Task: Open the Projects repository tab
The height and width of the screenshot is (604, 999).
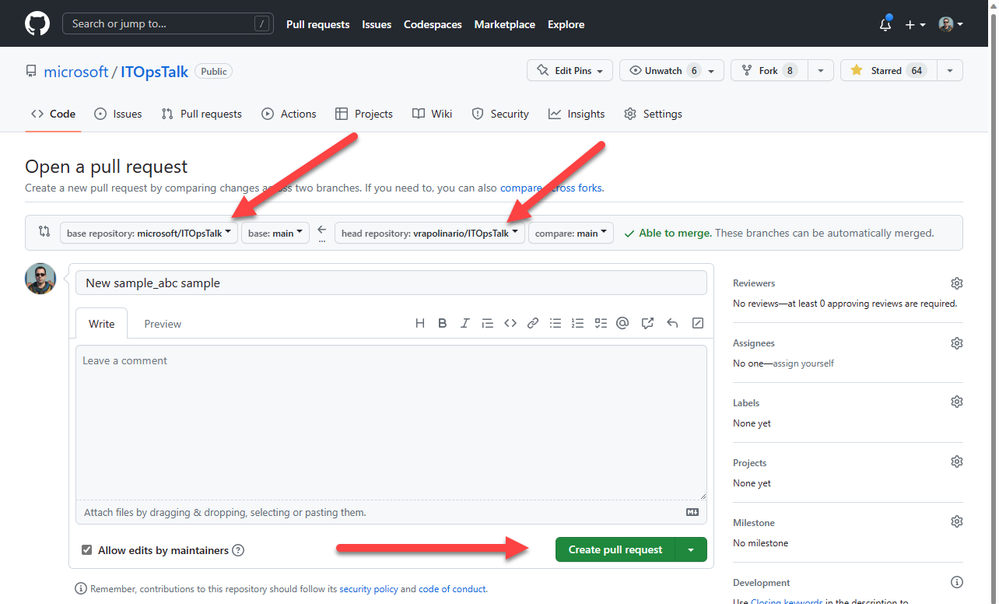Action: point(364,114)
